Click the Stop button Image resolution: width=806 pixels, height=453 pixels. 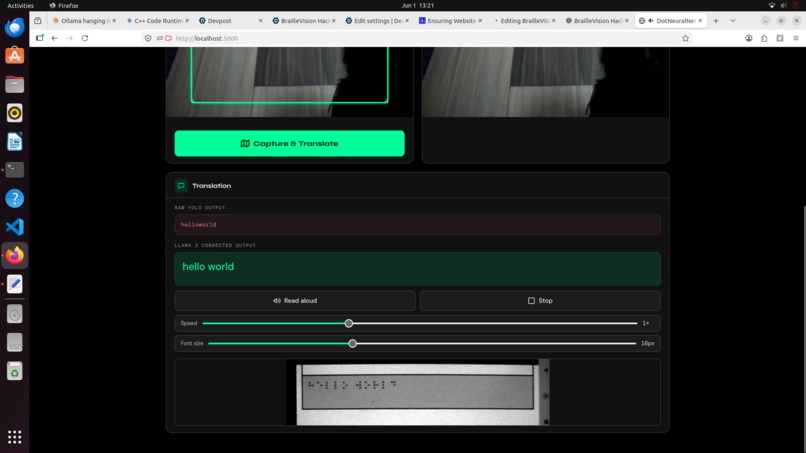click(x=540, y=301)
